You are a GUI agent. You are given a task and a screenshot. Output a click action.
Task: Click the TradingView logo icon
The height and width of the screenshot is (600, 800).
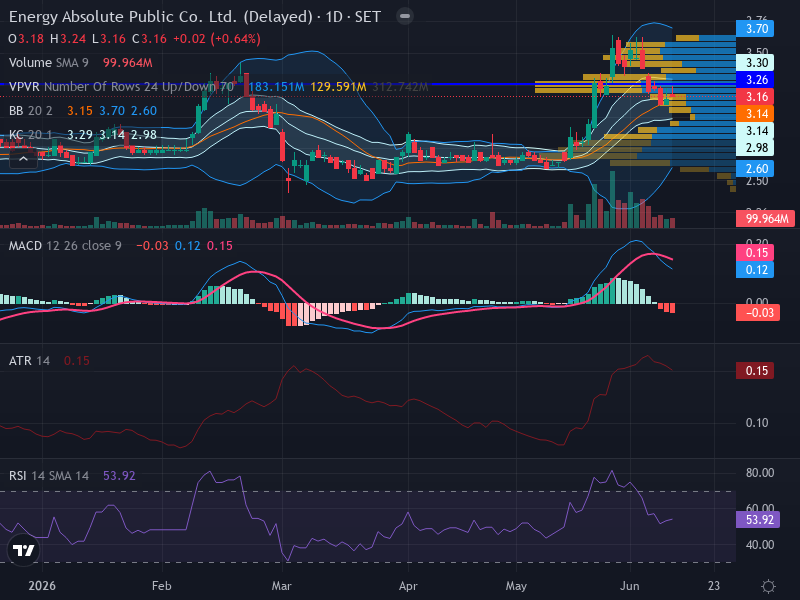click(23, 550)
